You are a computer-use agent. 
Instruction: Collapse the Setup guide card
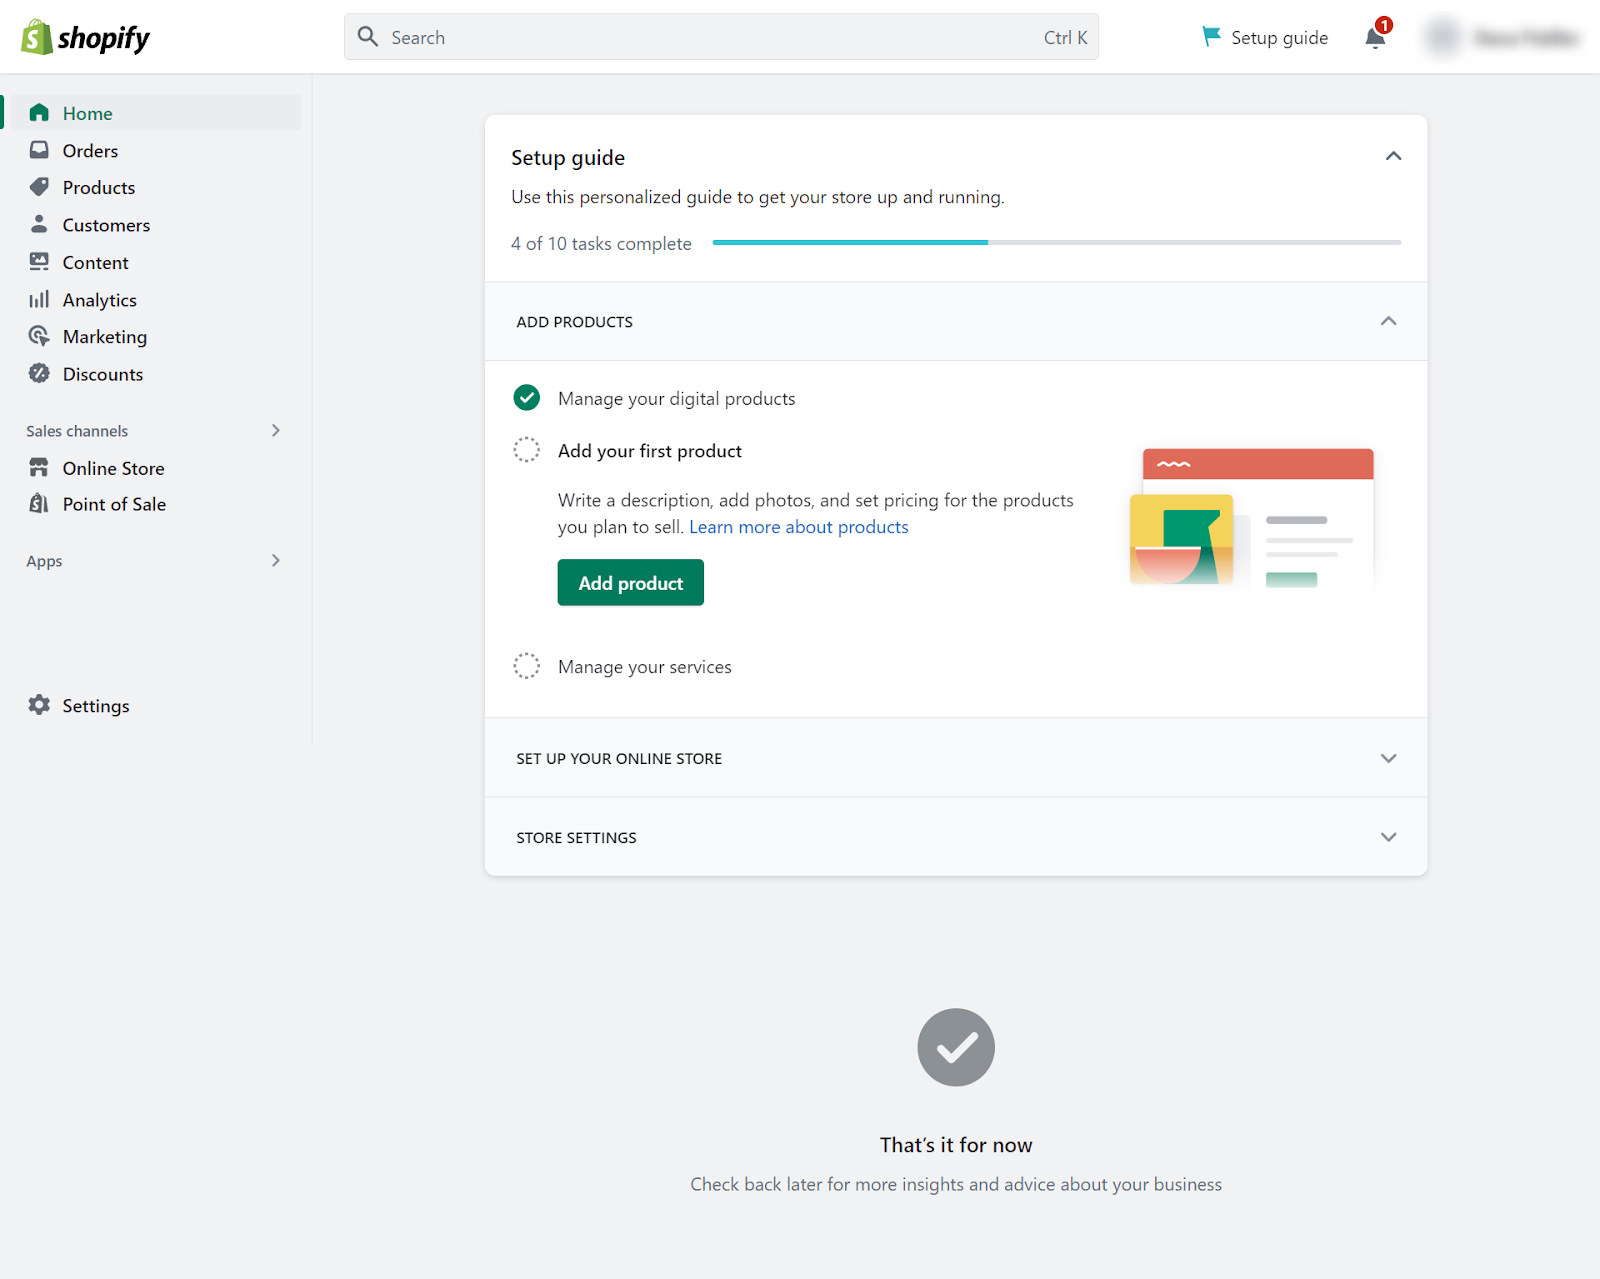click(1393, 156)
